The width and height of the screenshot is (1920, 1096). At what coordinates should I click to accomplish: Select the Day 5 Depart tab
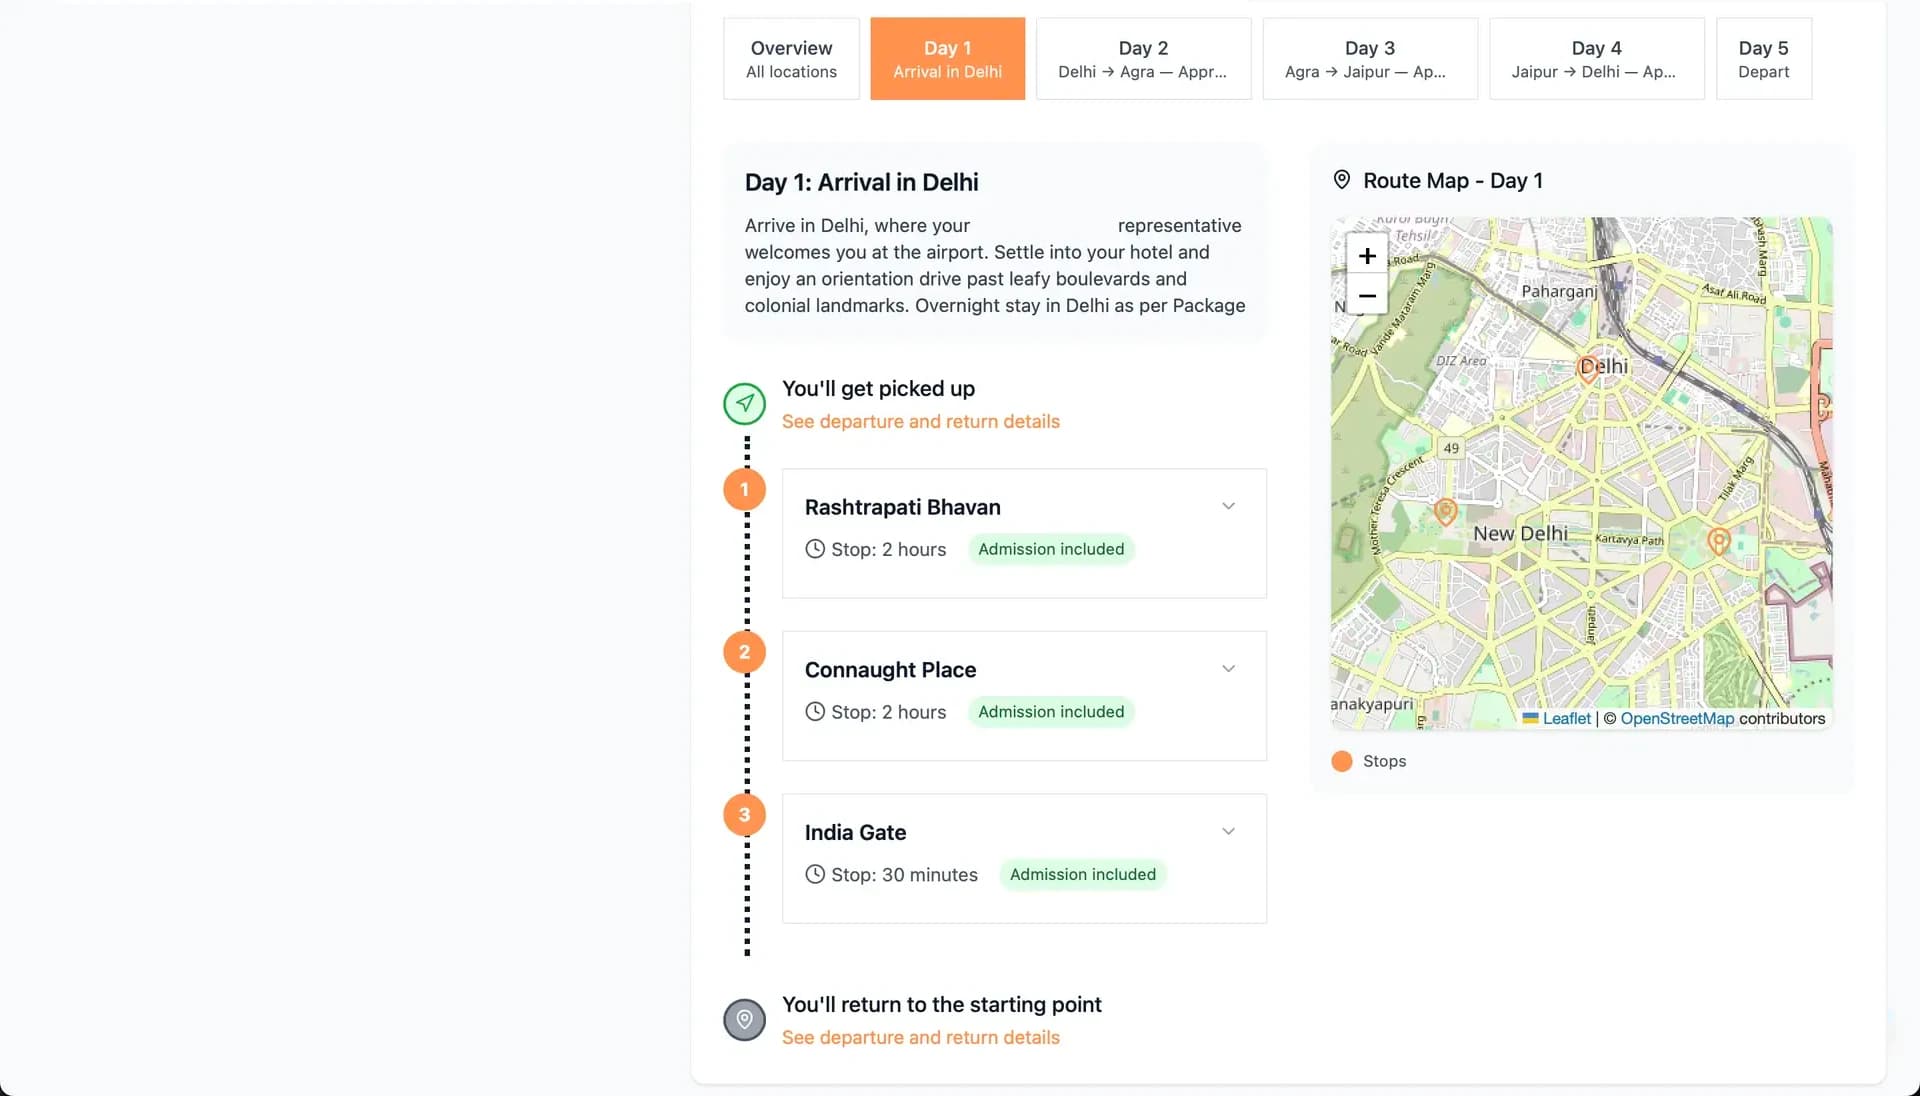(x=1763, y=59)
